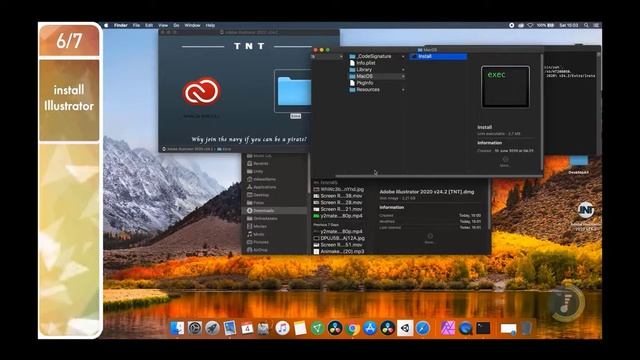The image size is (640, 360).
Task: Open the yellow Notes app in Dock
Action: click(x=300, y=328)
